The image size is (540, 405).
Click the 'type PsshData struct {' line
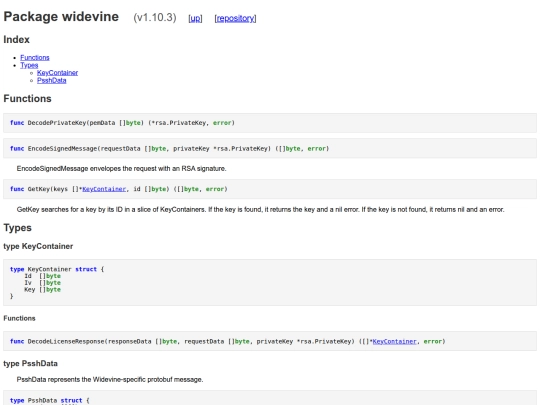click(x=50, y=401)
